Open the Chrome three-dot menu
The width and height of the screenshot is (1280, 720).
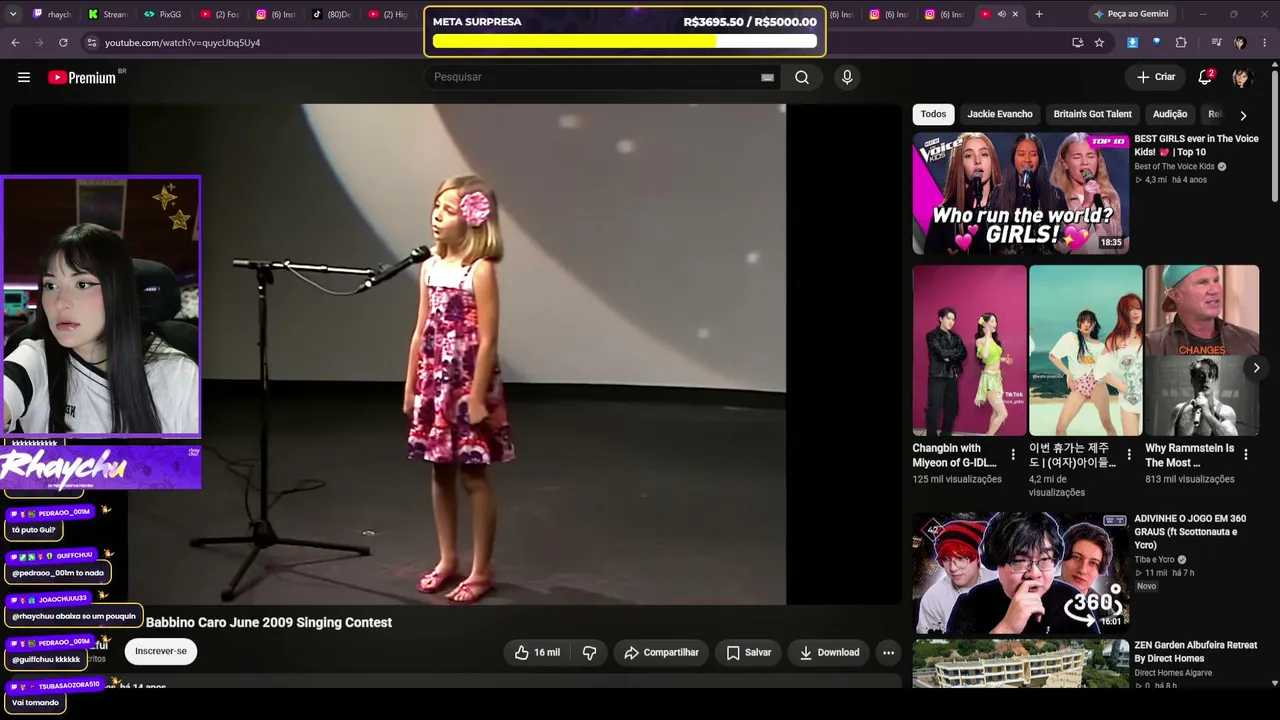[1265, 43]
